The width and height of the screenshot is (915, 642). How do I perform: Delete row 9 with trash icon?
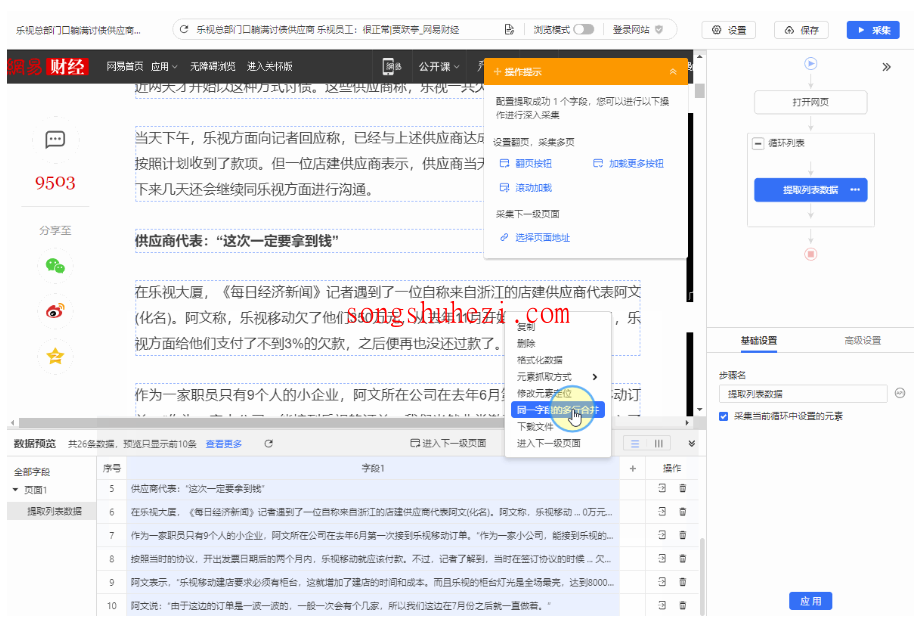[683, 581]
